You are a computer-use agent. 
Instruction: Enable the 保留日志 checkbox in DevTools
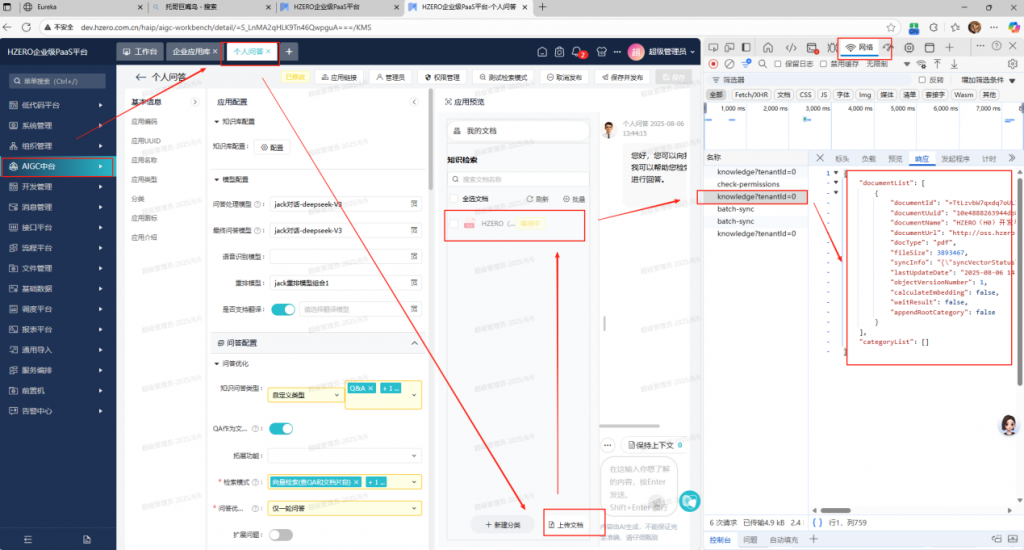(777, 64)
